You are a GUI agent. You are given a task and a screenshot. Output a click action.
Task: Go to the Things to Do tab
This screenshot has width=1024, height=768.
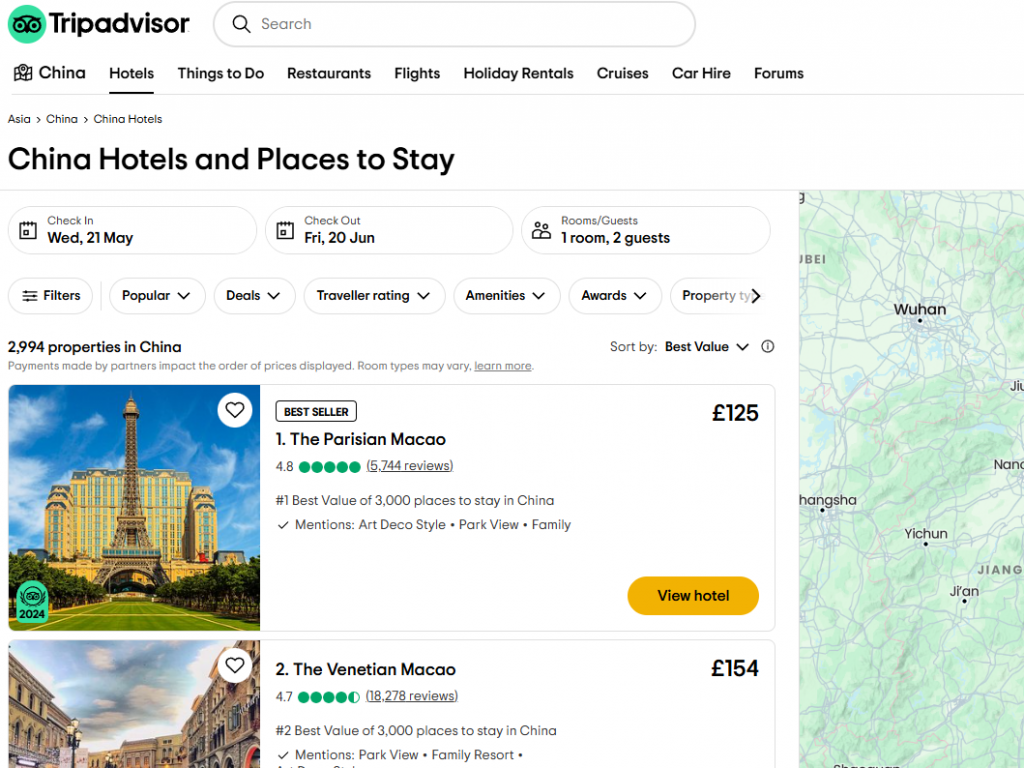point(221,73)
